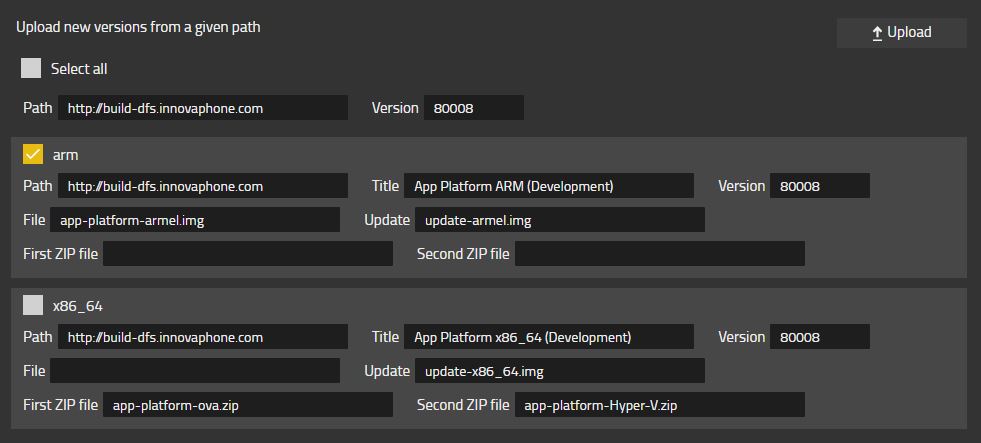Click the empty arm Second ZIP file field
This screenshot has width=981, height=443.
tap(659, 254)
